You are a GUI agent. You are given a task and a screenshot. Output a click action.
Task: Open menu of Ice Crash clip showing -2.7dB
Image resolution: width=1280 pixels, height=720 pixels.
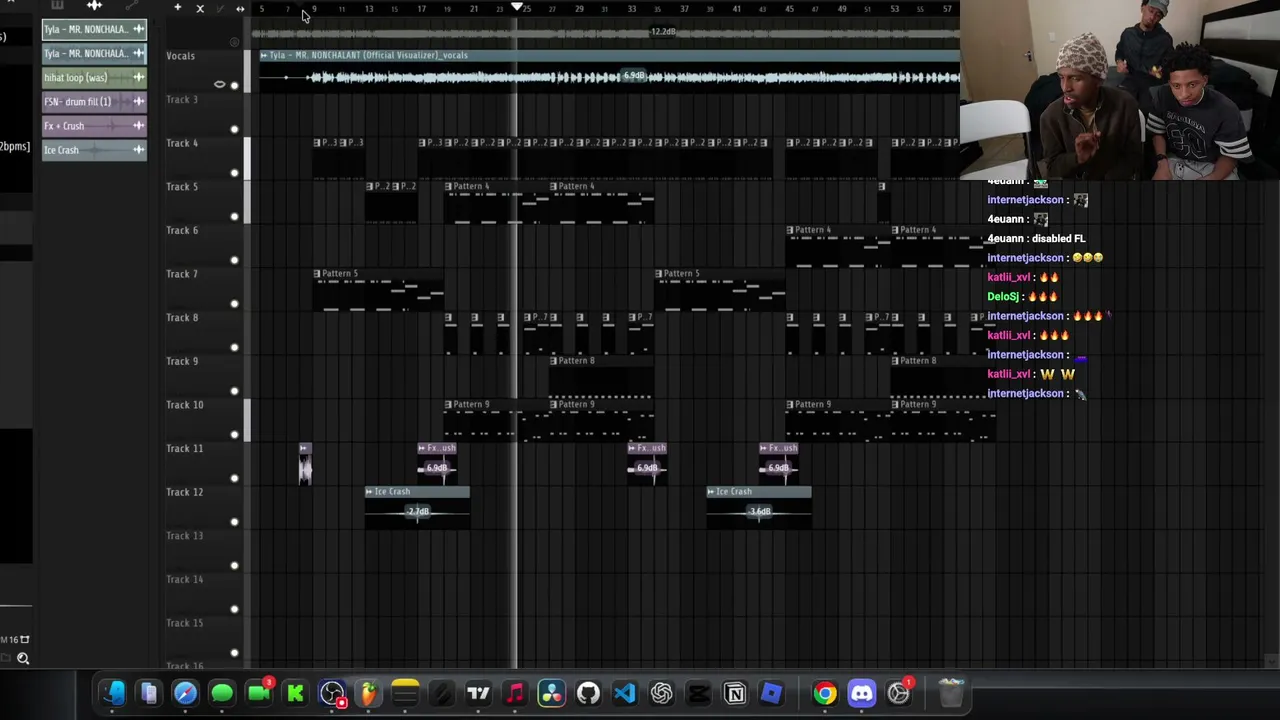coord(369,492)
